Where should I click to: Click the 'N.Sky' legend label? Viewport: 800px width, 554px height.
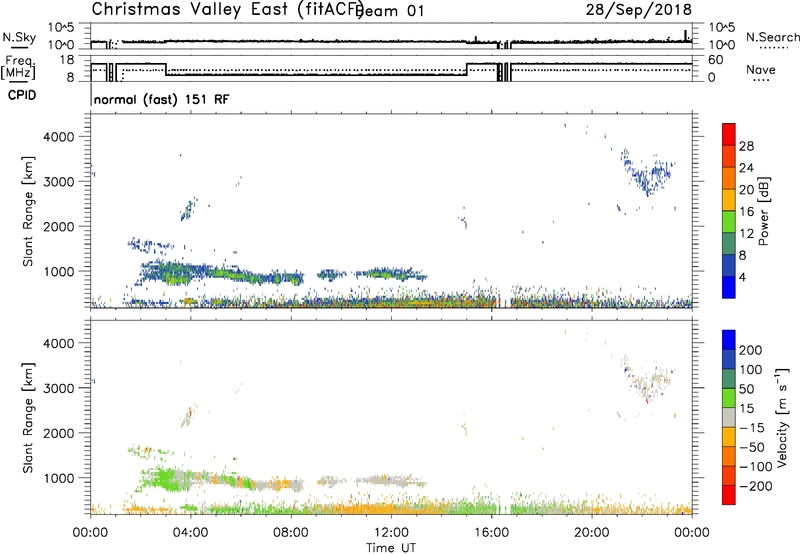tap(19, 37)
